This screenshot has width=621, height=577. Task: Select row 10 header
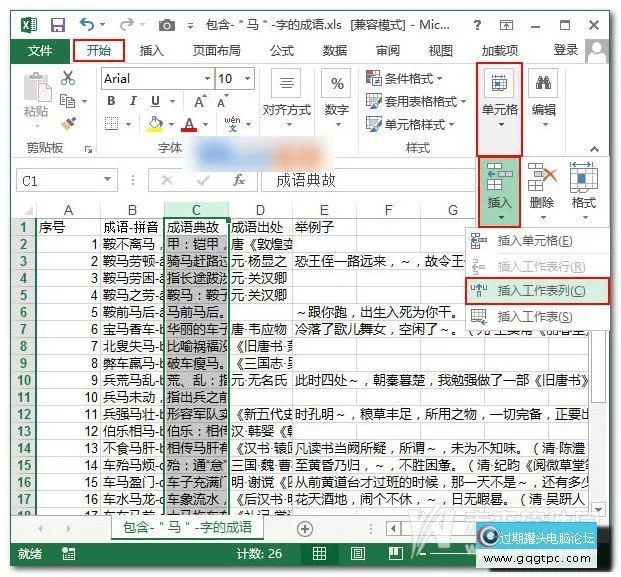[x=24, y=380]
